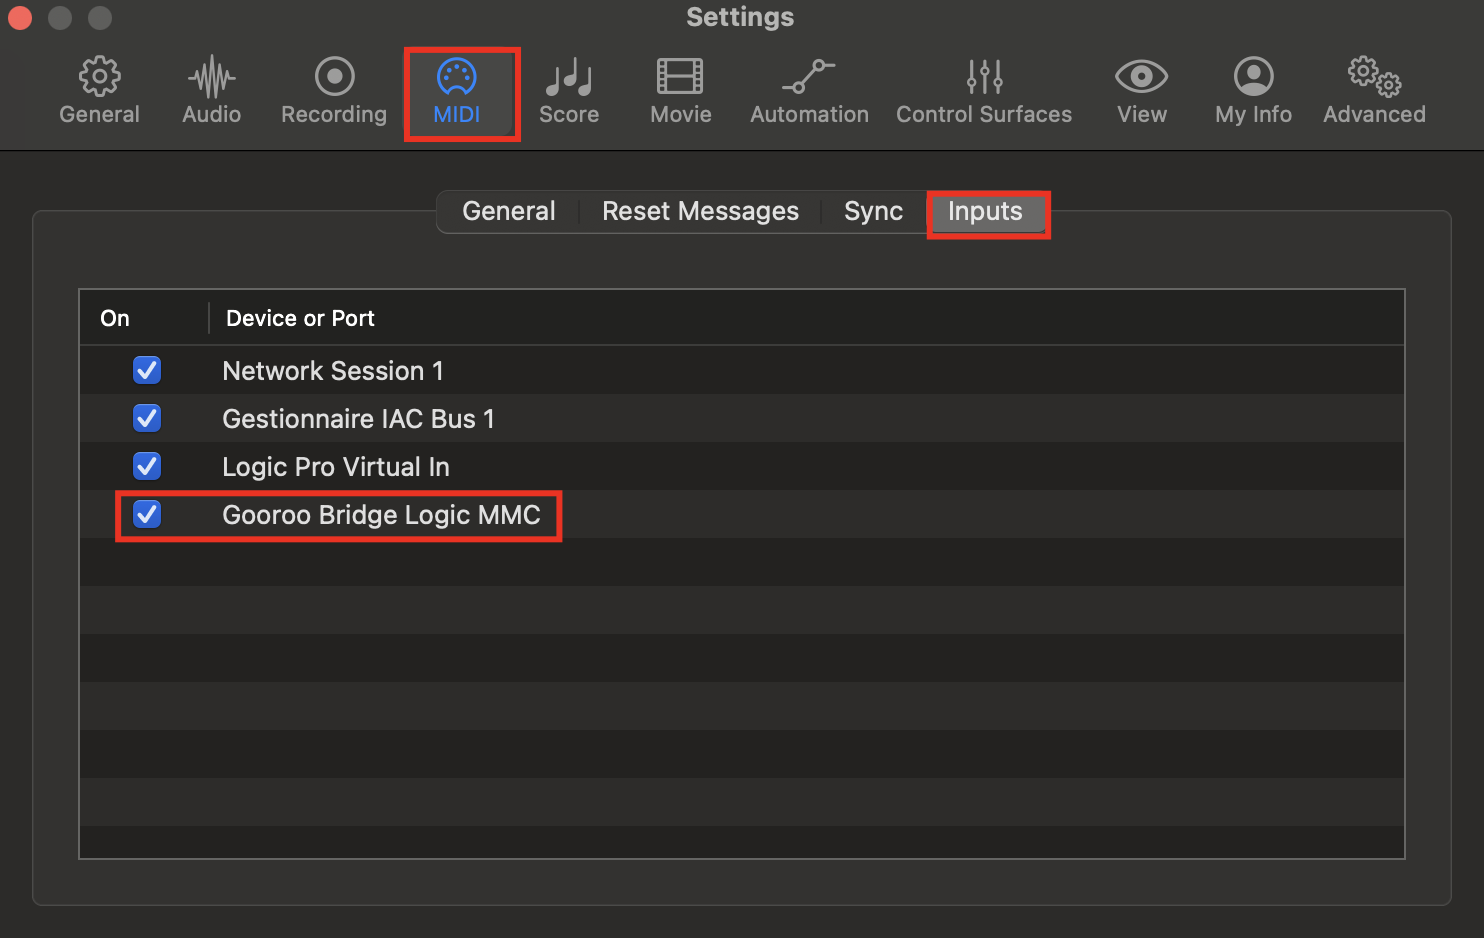Disable Network Session 1 input checkbox

147,370
